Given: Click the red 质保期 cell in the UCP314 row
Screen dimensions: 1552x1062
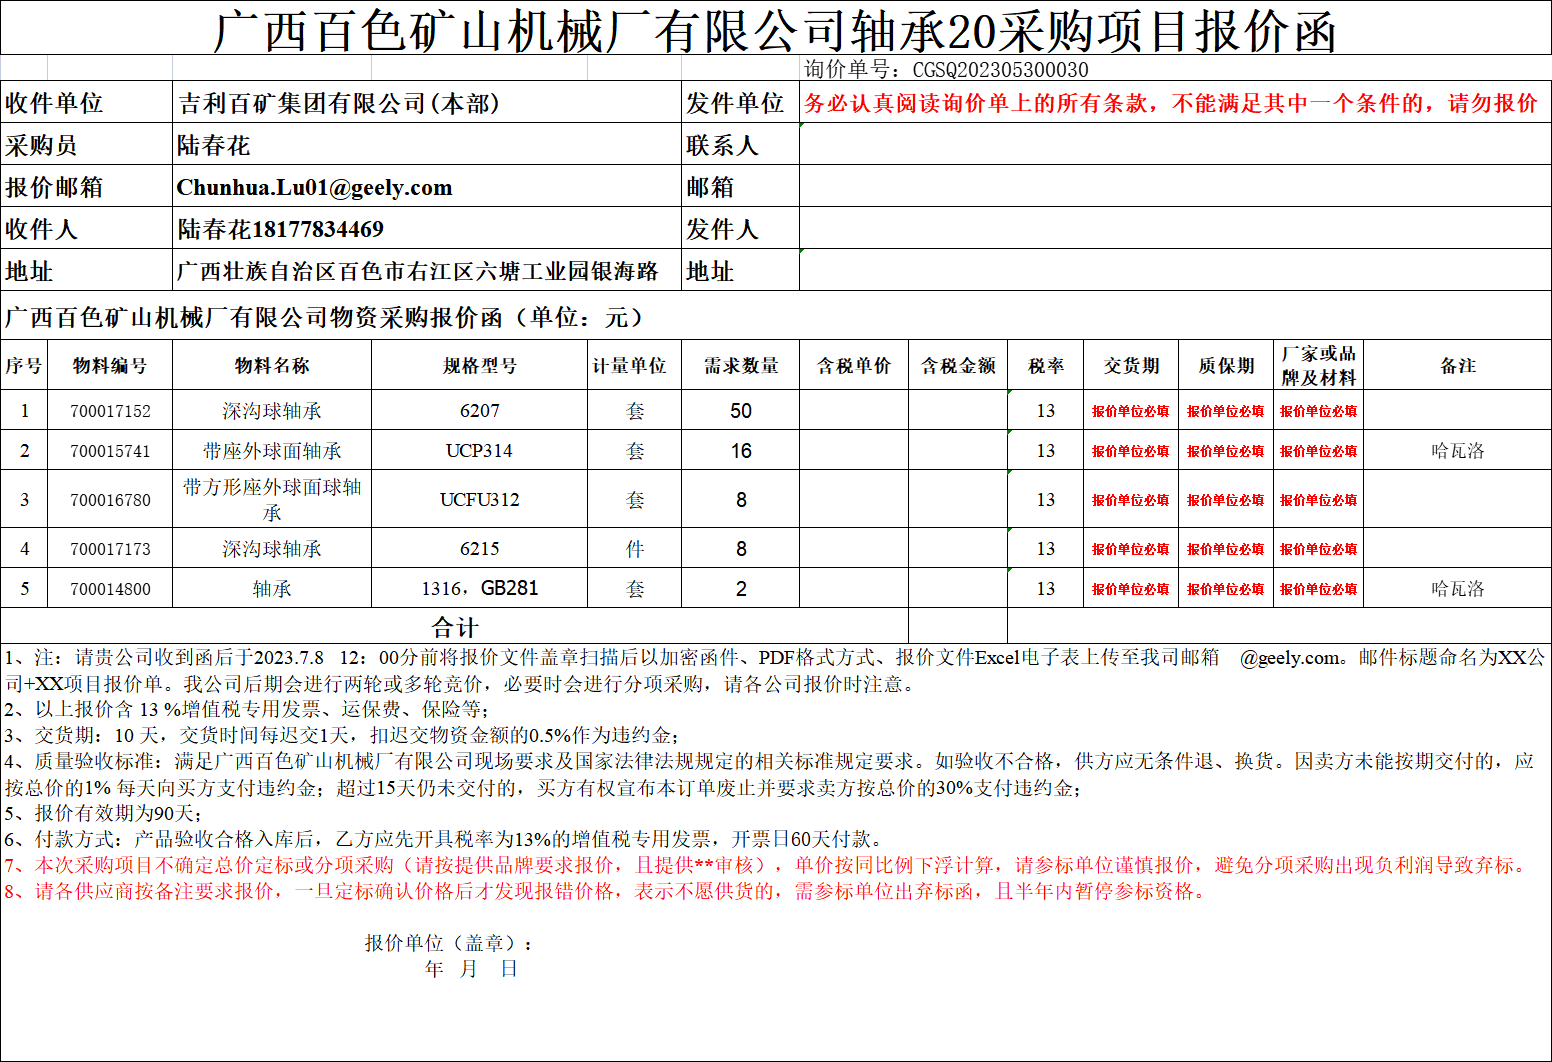Looking at the screenshot, I should click(1226, 451).
